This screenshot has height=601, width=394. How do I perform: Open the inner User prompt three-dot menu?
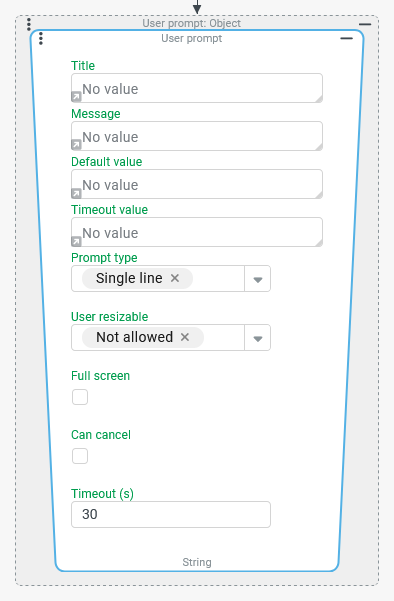coord(41,38)
